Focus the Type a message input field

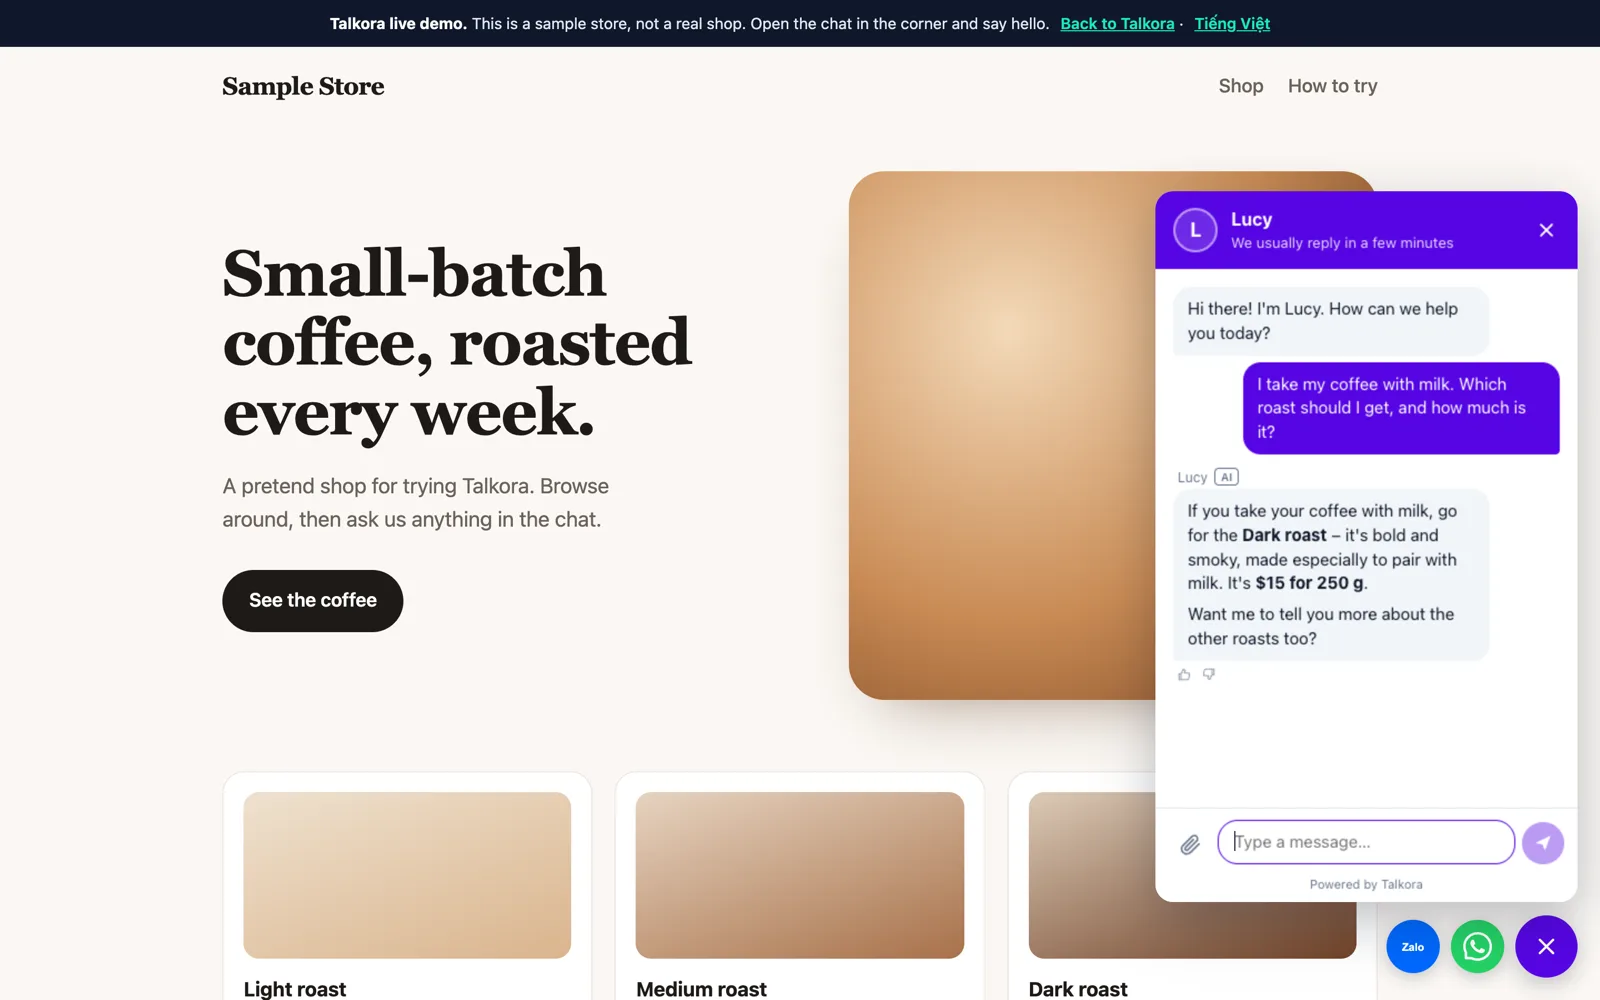point(1366,842)
